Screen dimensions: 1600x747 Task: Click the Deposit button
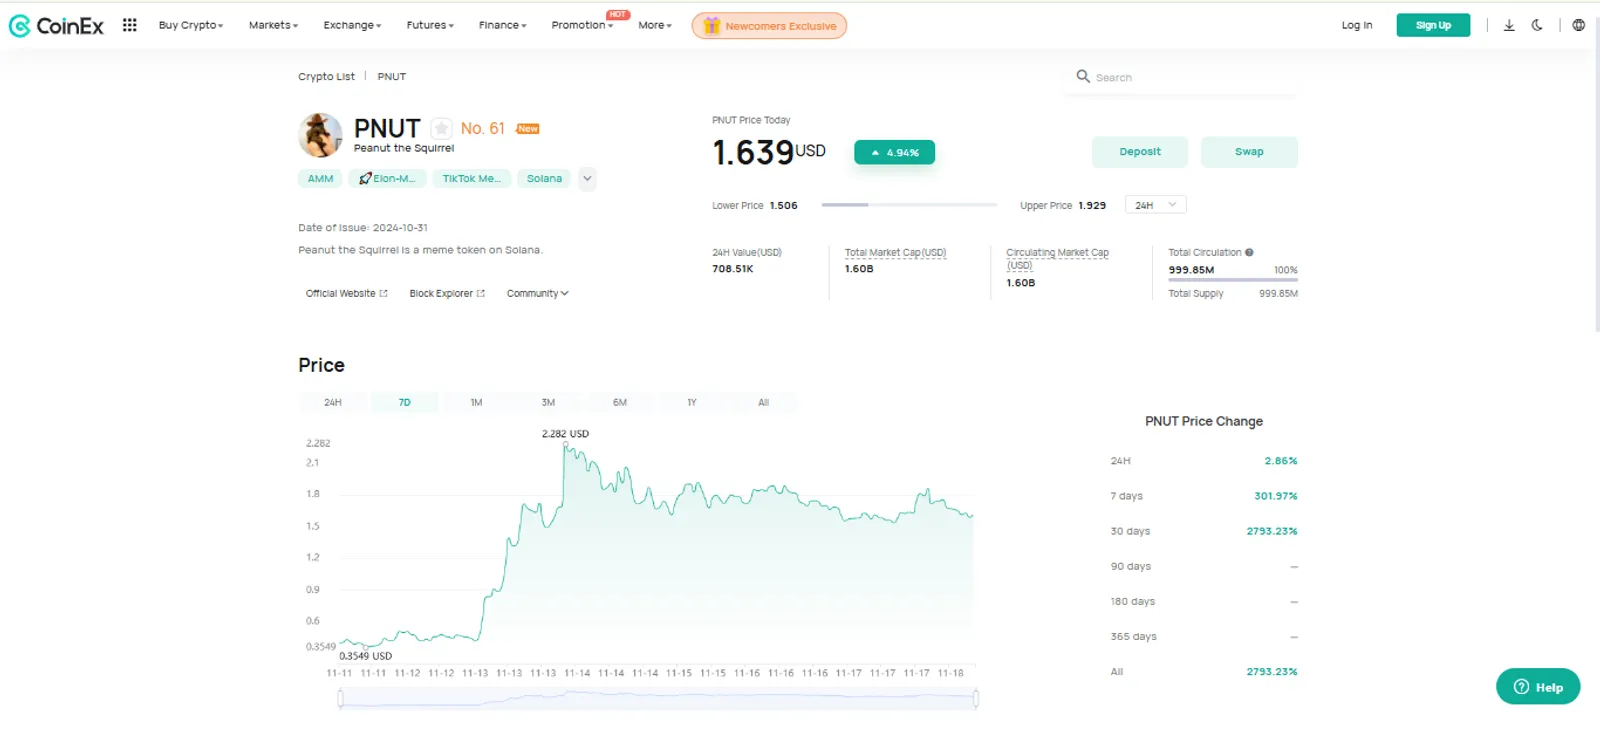1140,152
